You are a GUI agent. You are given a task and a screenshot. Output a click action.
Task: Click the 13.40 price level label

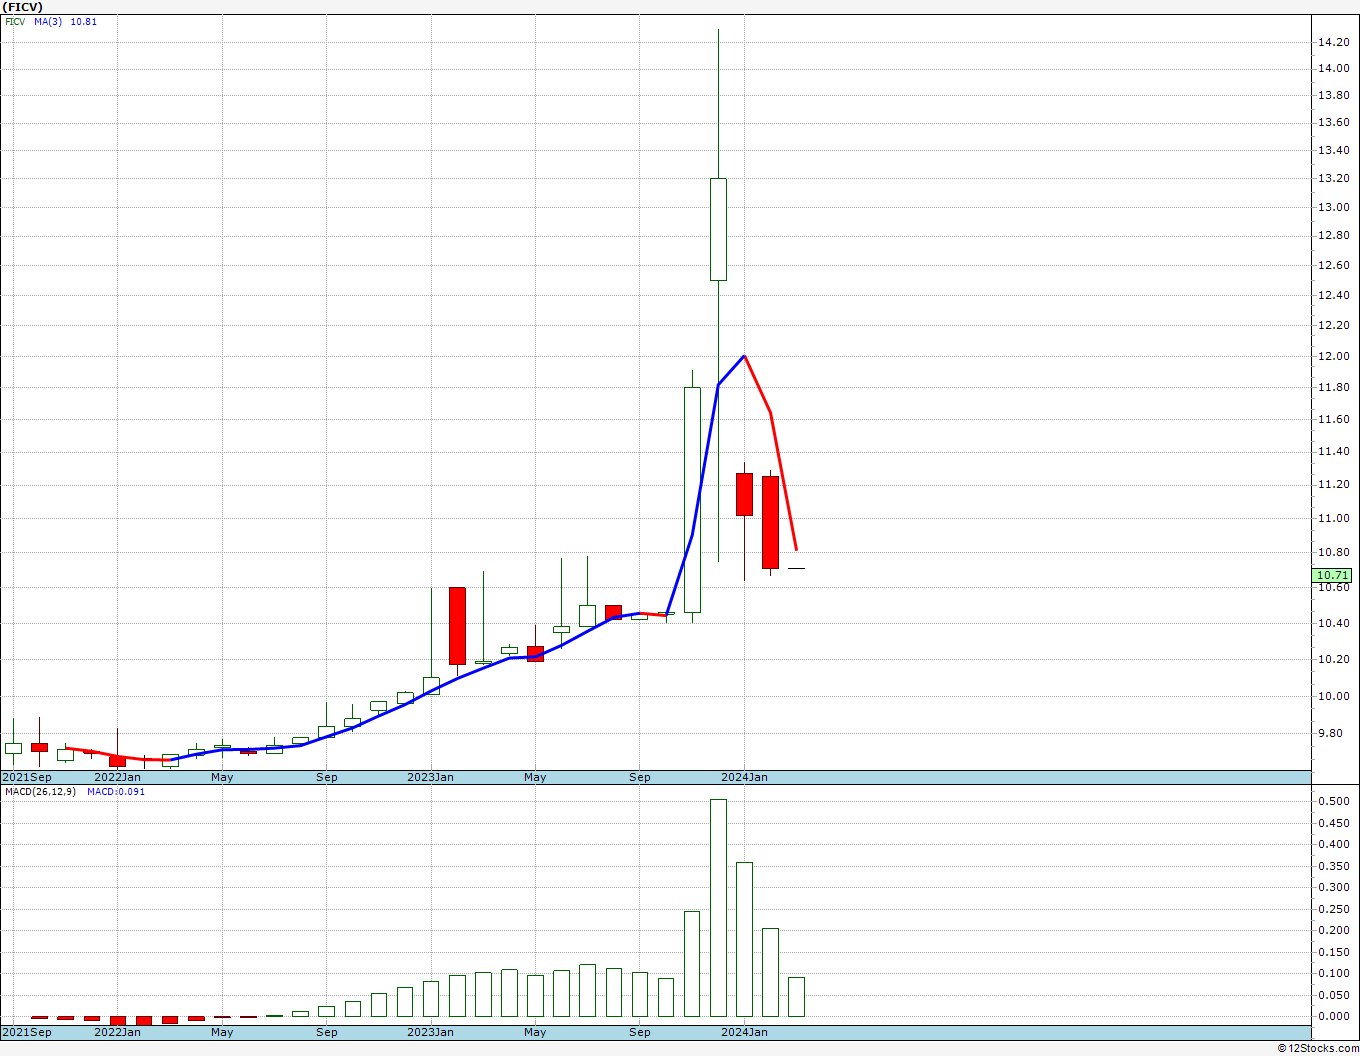1333,151
